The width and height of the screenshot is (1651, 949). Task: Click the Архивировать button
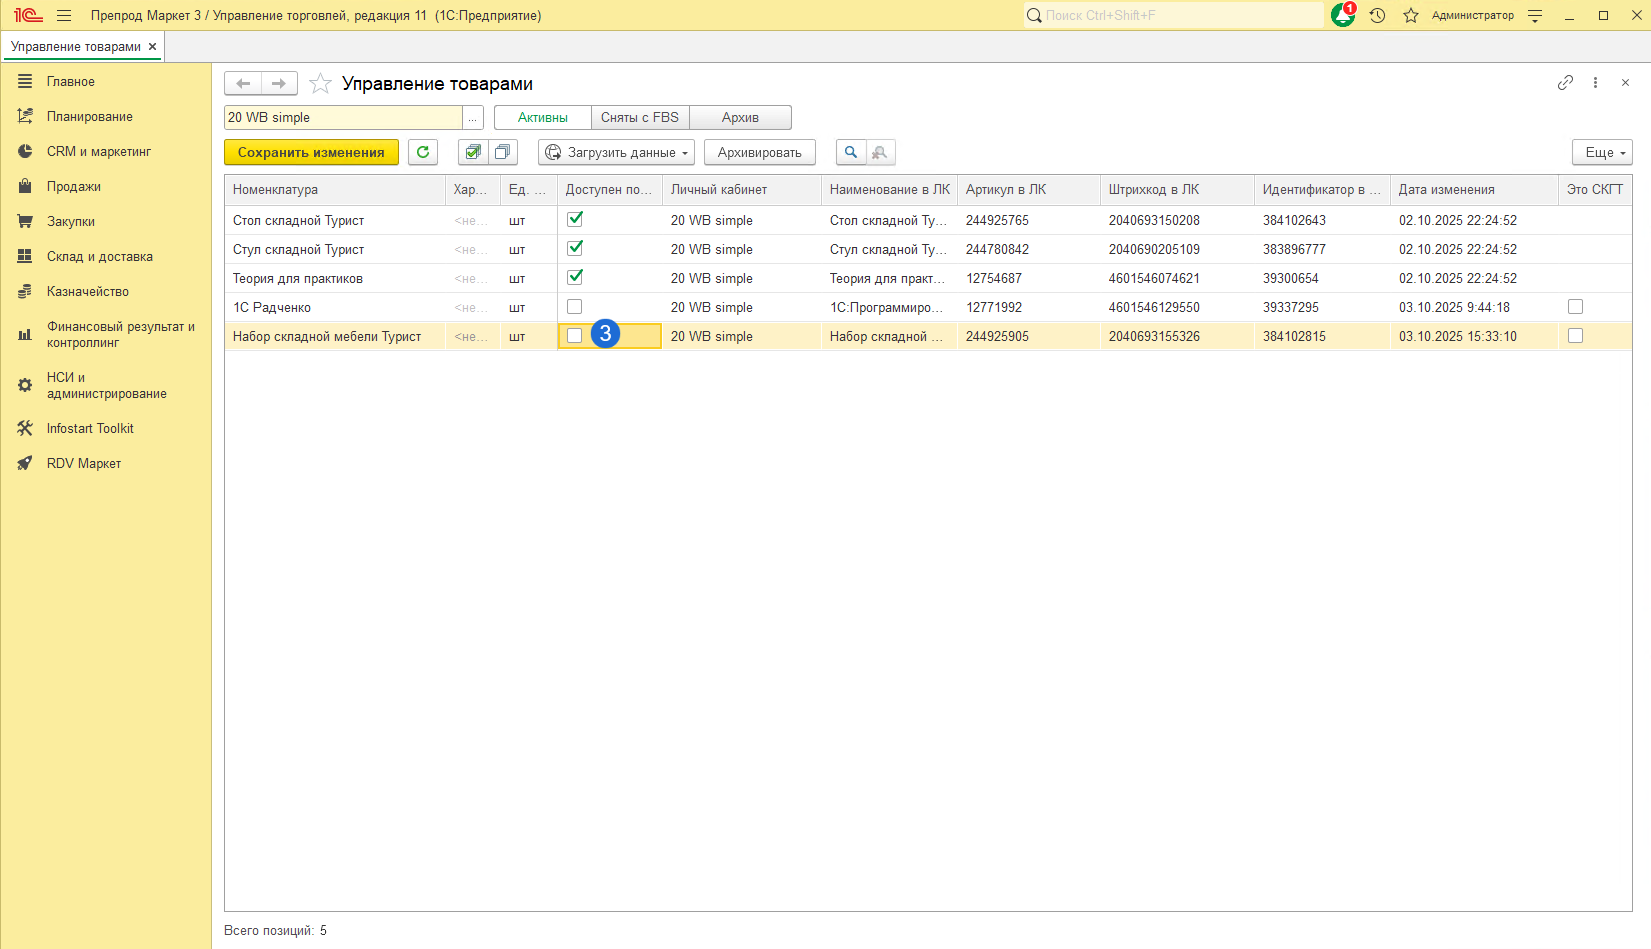[759, 152]
